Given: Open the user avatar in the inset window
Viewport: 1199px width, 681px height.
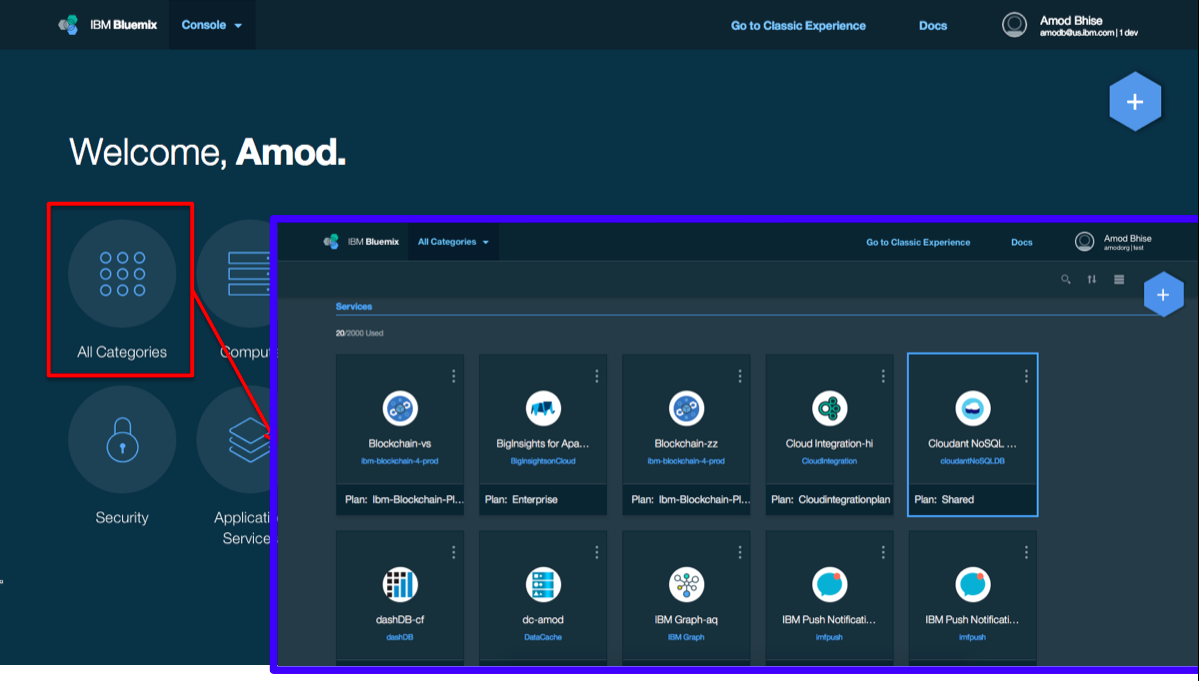Looking at the screenshot, I should point(1084,242).
